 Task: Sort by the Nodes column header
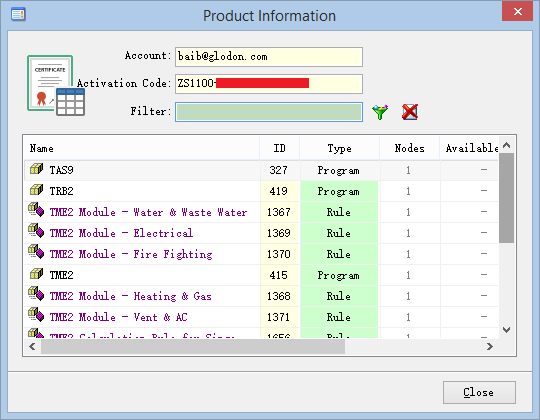(x=409, y=148)
